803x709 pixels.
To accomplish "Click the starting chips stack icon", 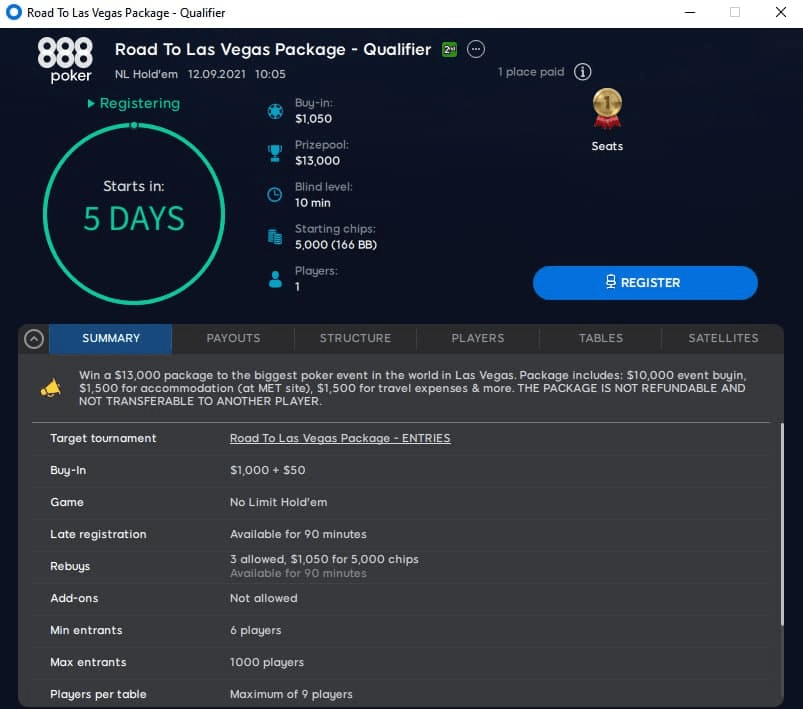I will 275,237.
